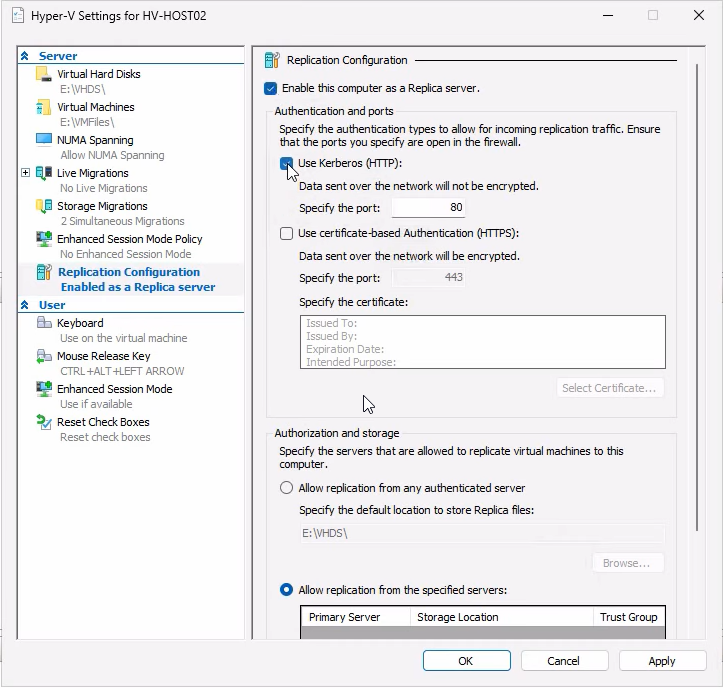Click the Browse button for Replica files
The image size is (723, 688).
[628, 563]
